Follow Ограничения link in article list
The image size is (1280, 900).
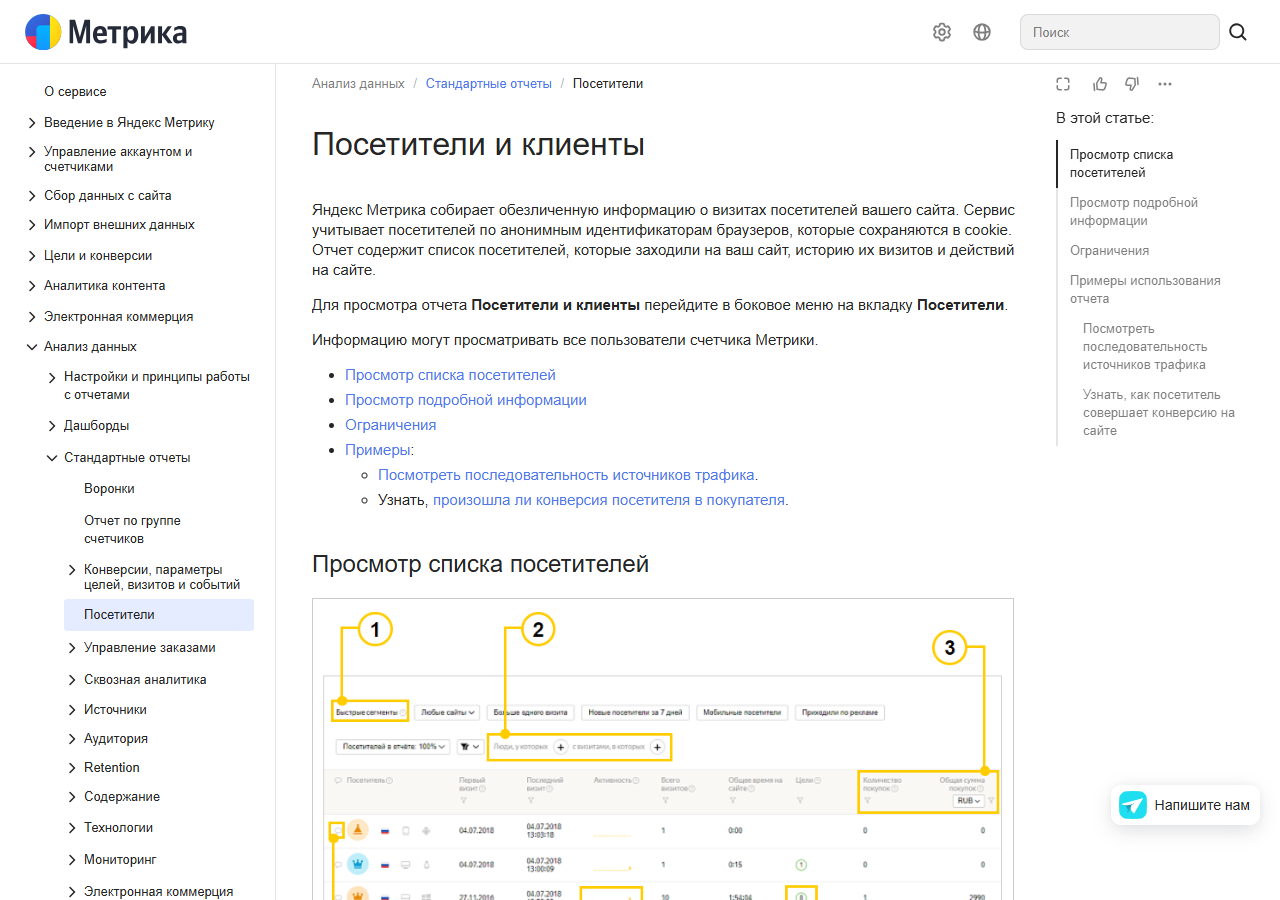click(x=390, y=425)
